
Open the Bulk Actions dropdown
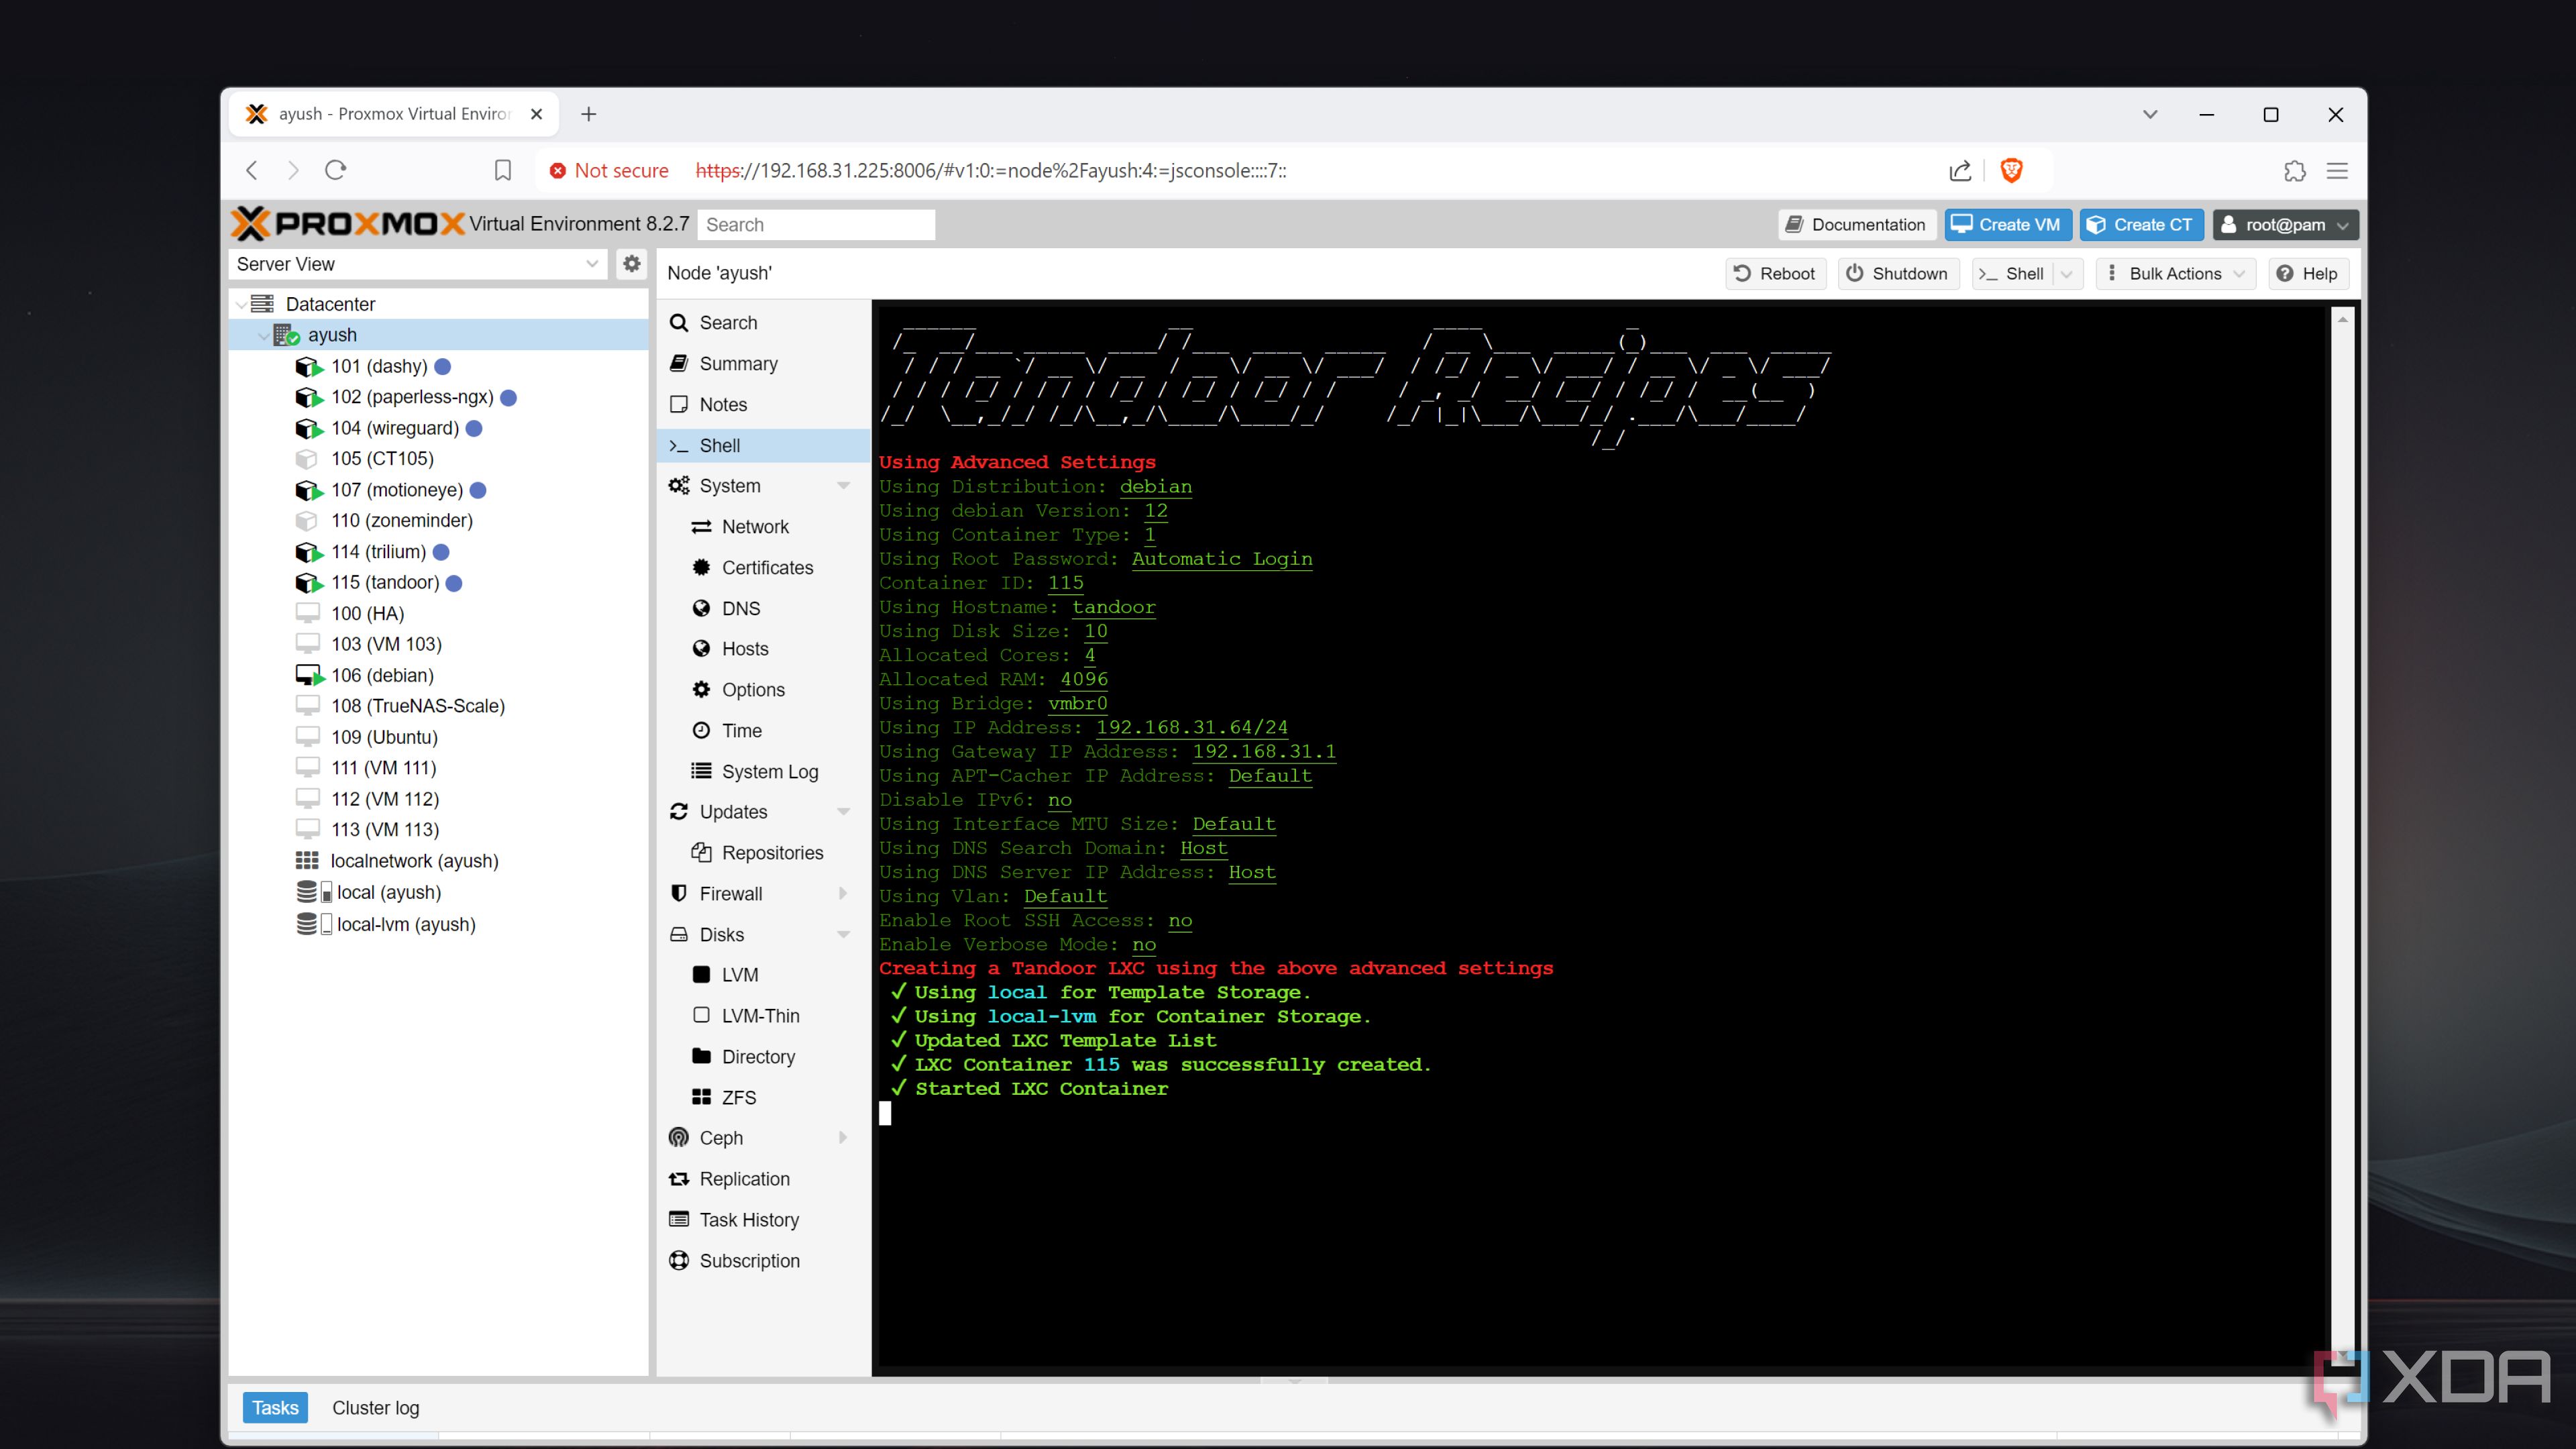2176,274
